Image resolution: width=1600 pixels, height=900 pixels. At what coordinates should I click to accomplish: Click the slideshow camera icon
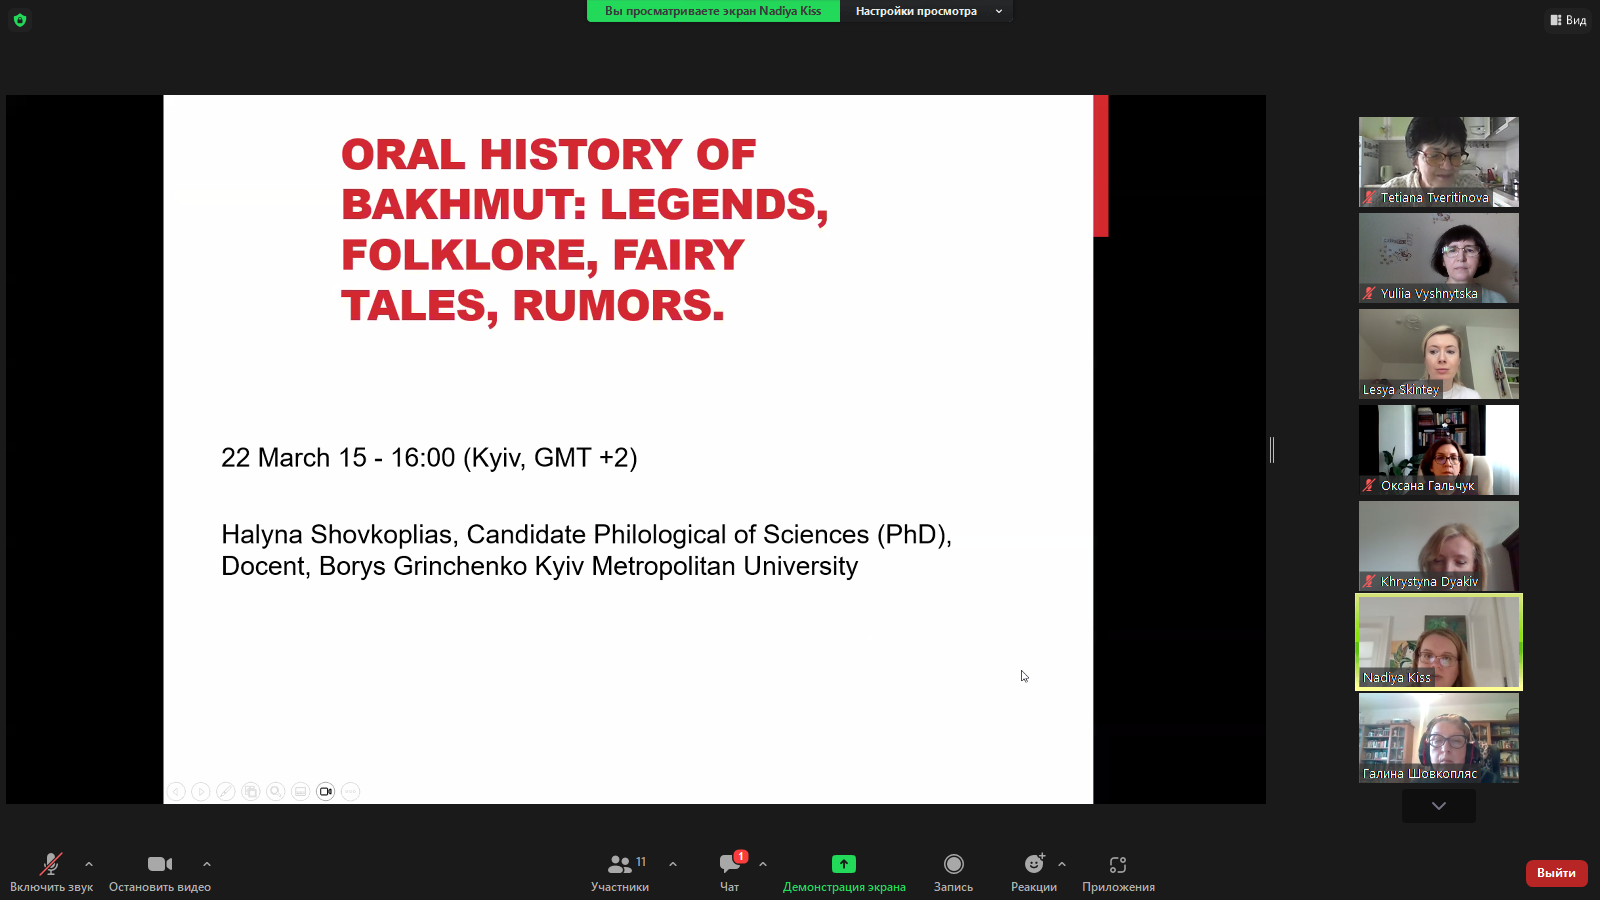(x=326, y=791)
